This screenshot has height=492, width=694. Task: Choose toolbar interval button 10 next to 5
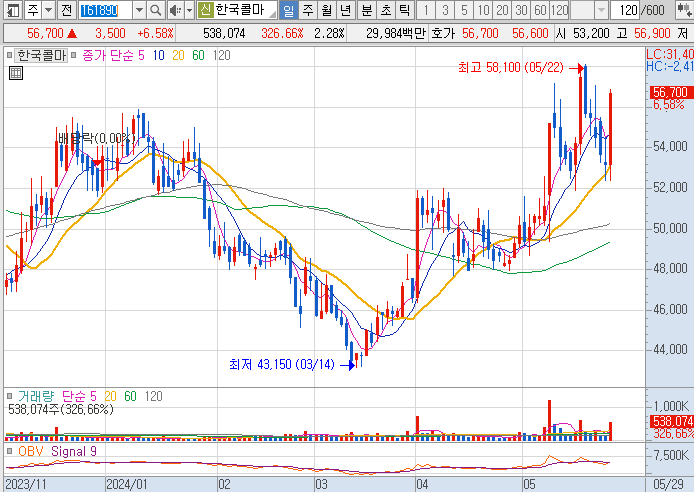[x=483, y=10]
